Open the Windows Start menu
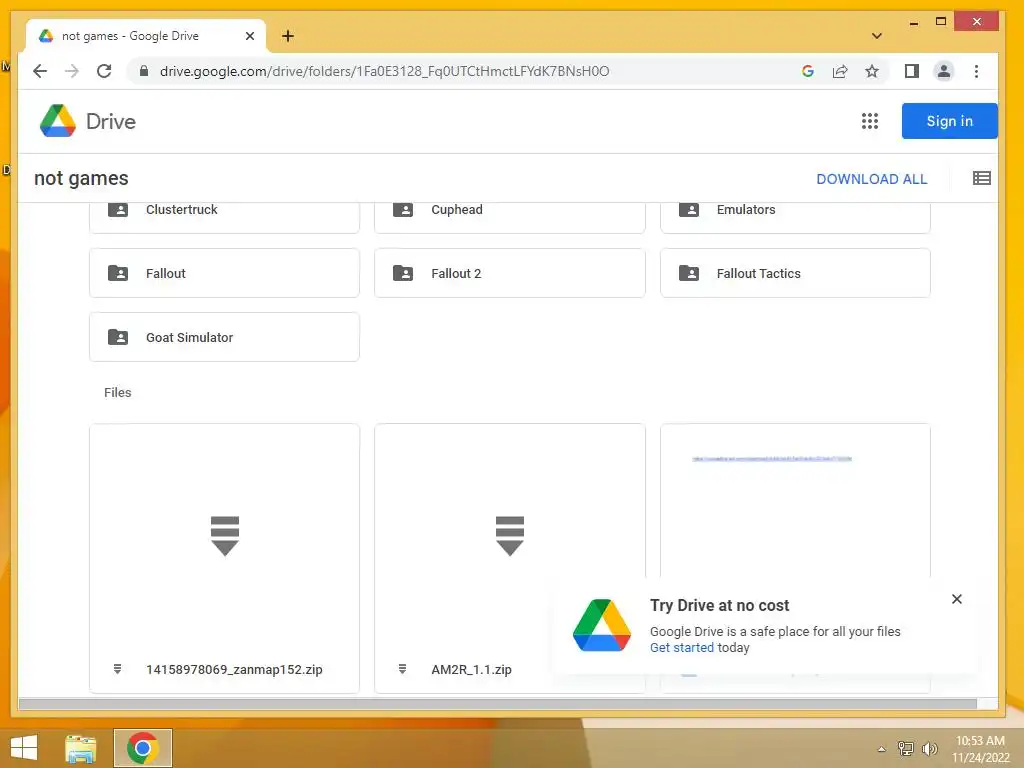 pyautogui.click(x=24, y=748)
